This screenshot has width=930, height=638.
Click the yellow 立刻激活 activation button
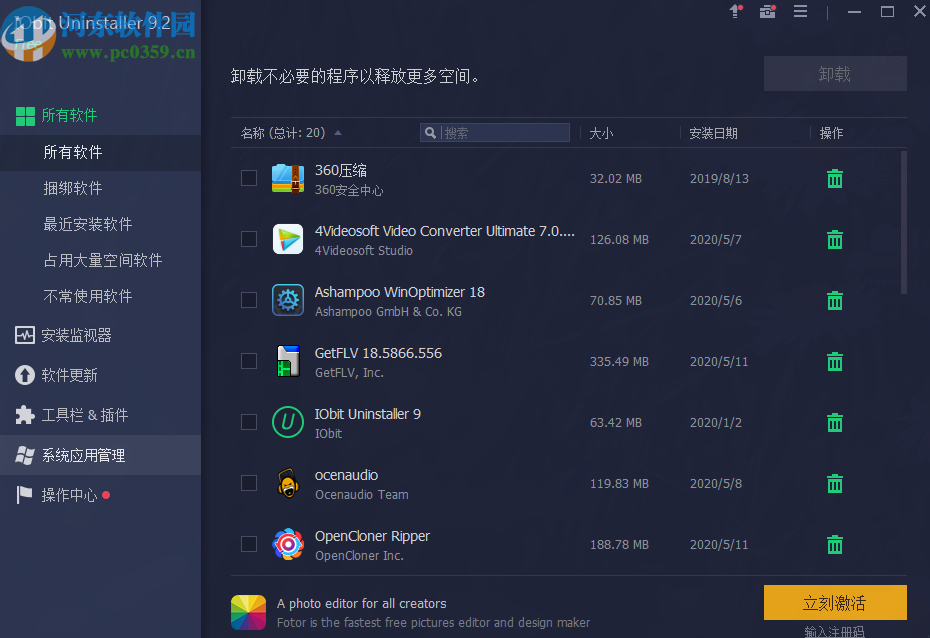point(834,602)
